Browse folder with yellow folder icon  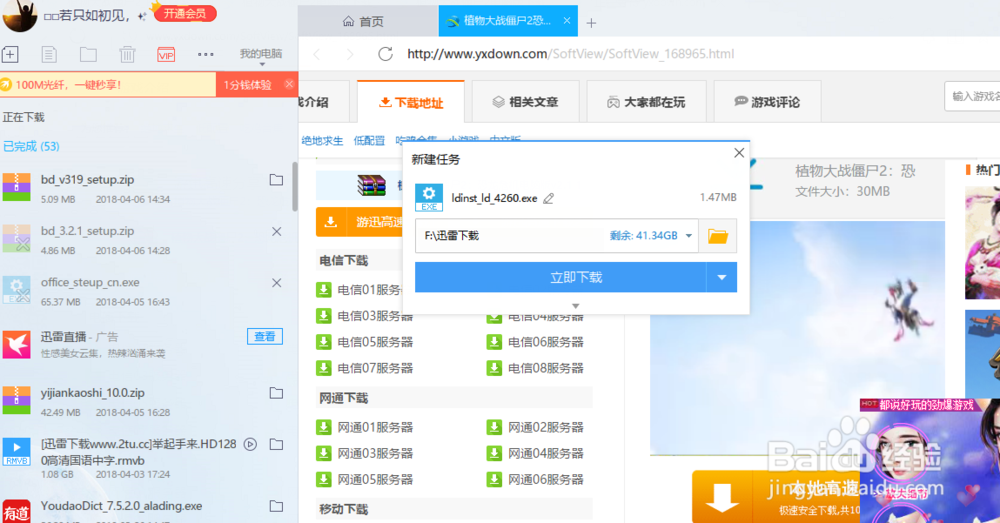pos(718,237)
